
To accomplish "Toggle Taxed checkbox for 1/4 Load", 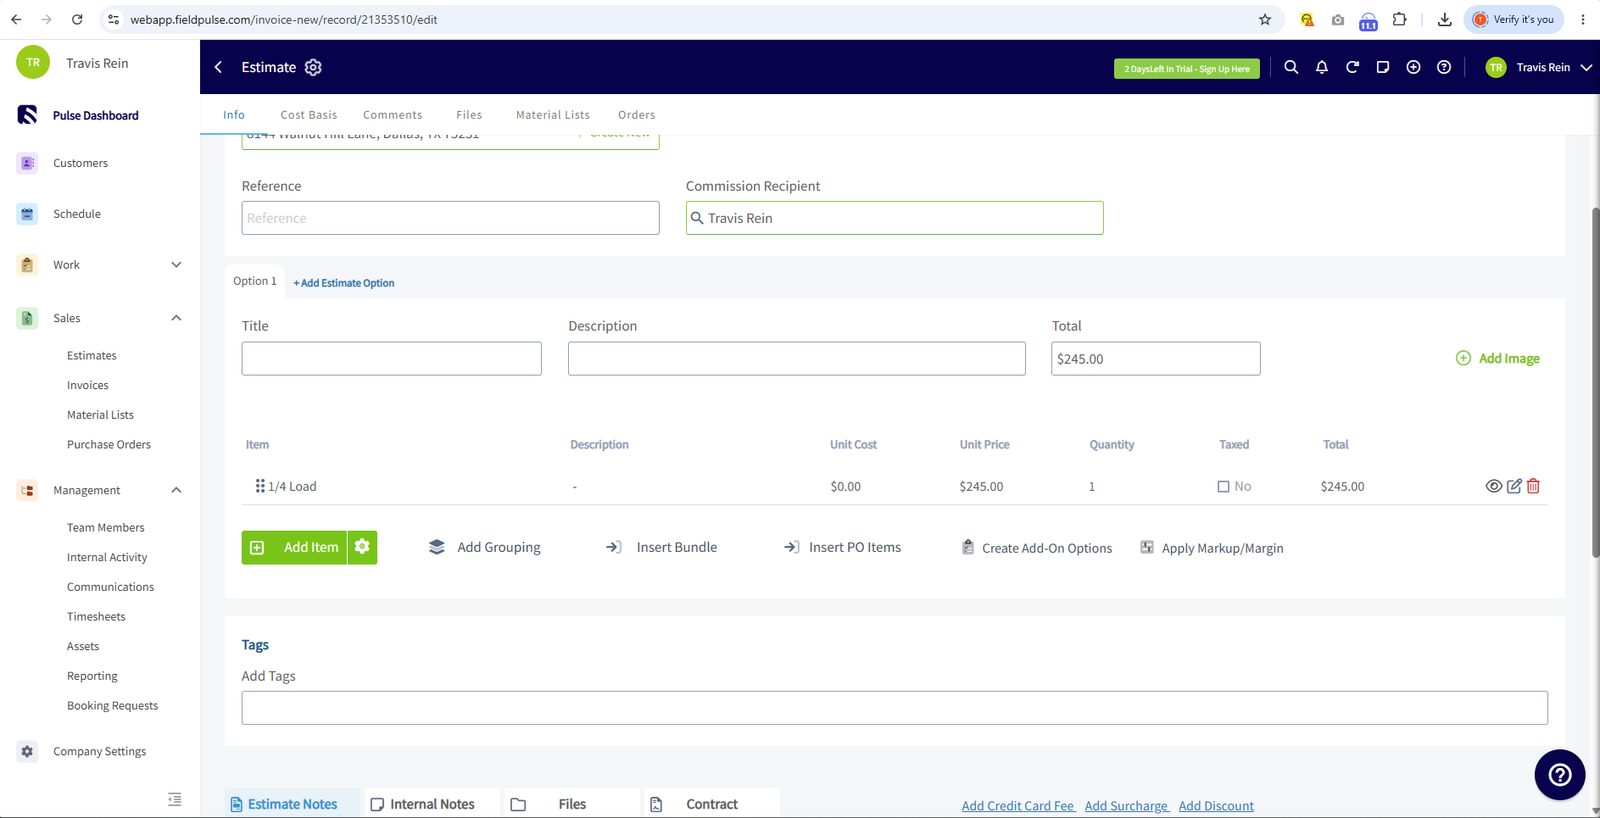I will [x=1223, y=486].
